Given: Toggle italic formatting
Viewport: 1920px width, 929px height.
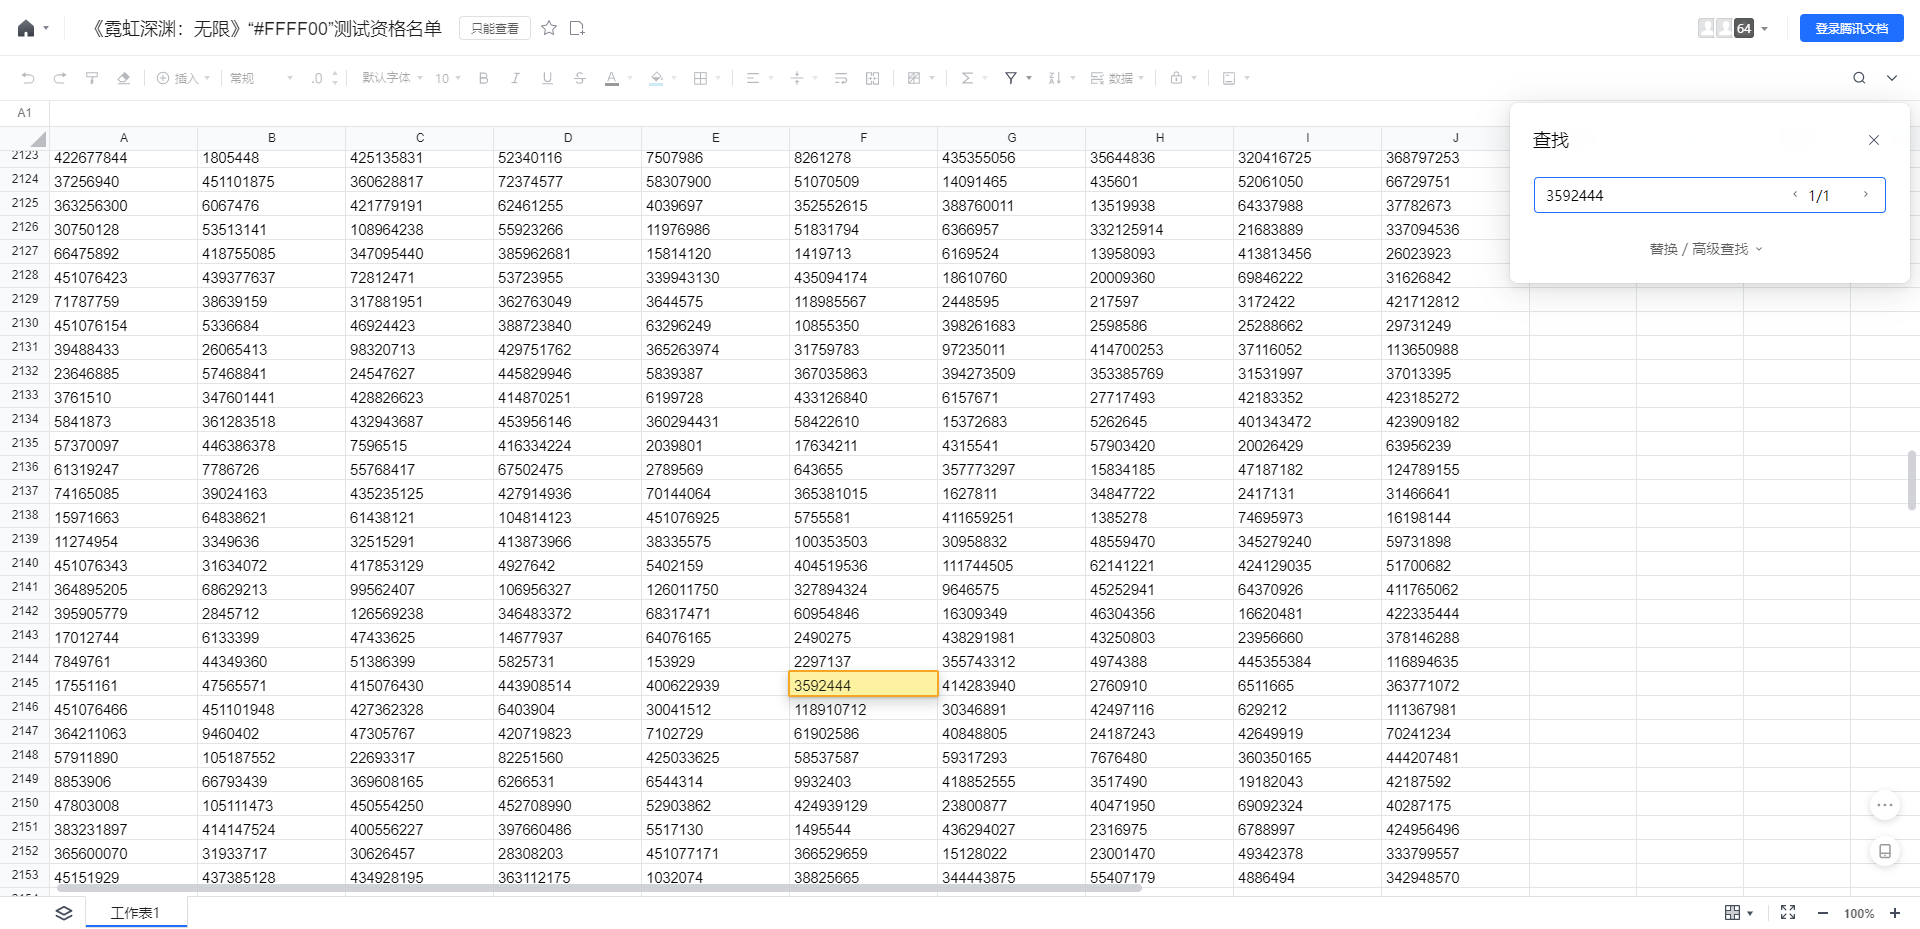Looking at the screenshot, I should (516, 78).
